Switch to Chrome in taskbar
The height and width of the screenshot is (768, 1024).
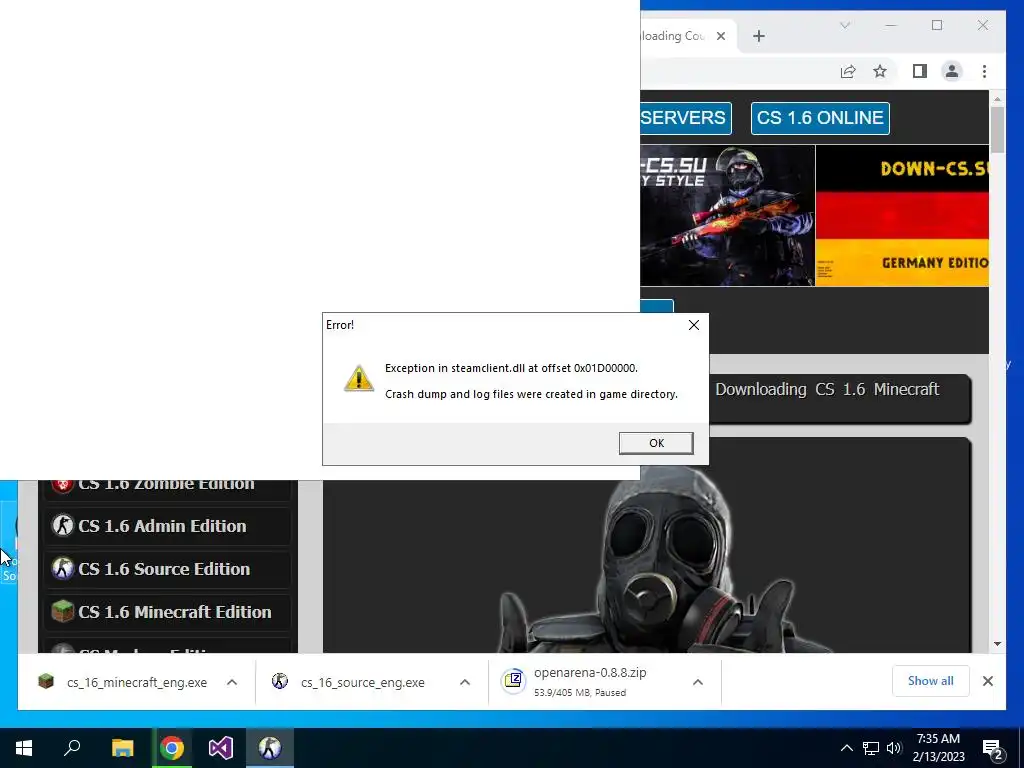tap(172, 748)
